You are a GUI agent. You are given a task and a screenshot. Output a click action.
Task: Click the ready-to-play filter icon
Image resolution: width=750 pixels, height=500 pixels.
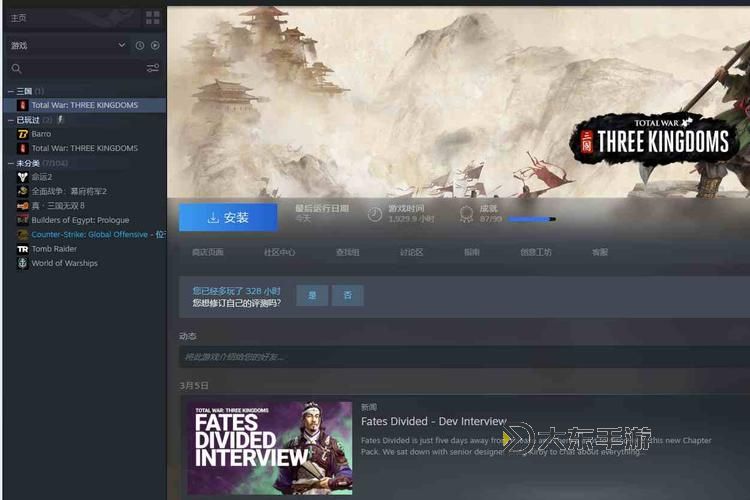(155, 45)
